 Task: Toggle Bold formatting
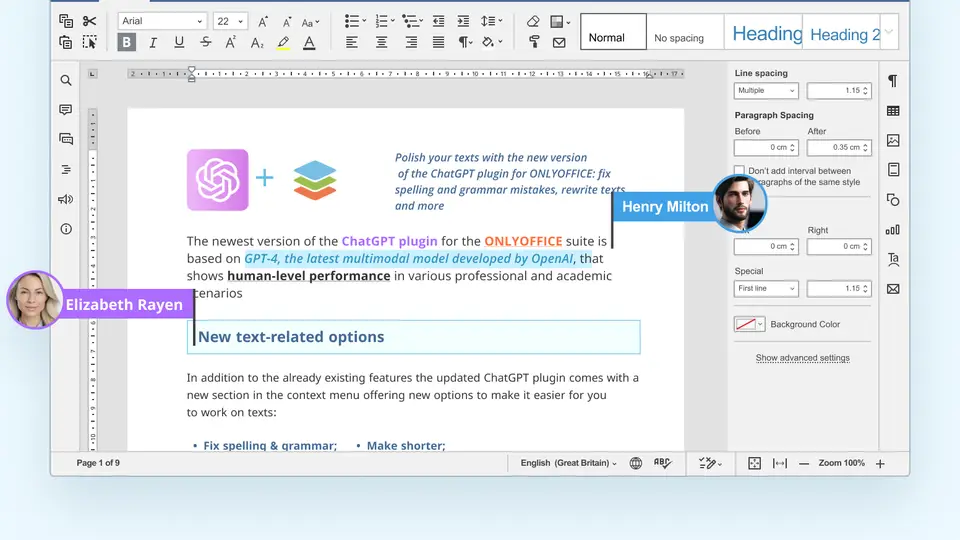(127, 42)
